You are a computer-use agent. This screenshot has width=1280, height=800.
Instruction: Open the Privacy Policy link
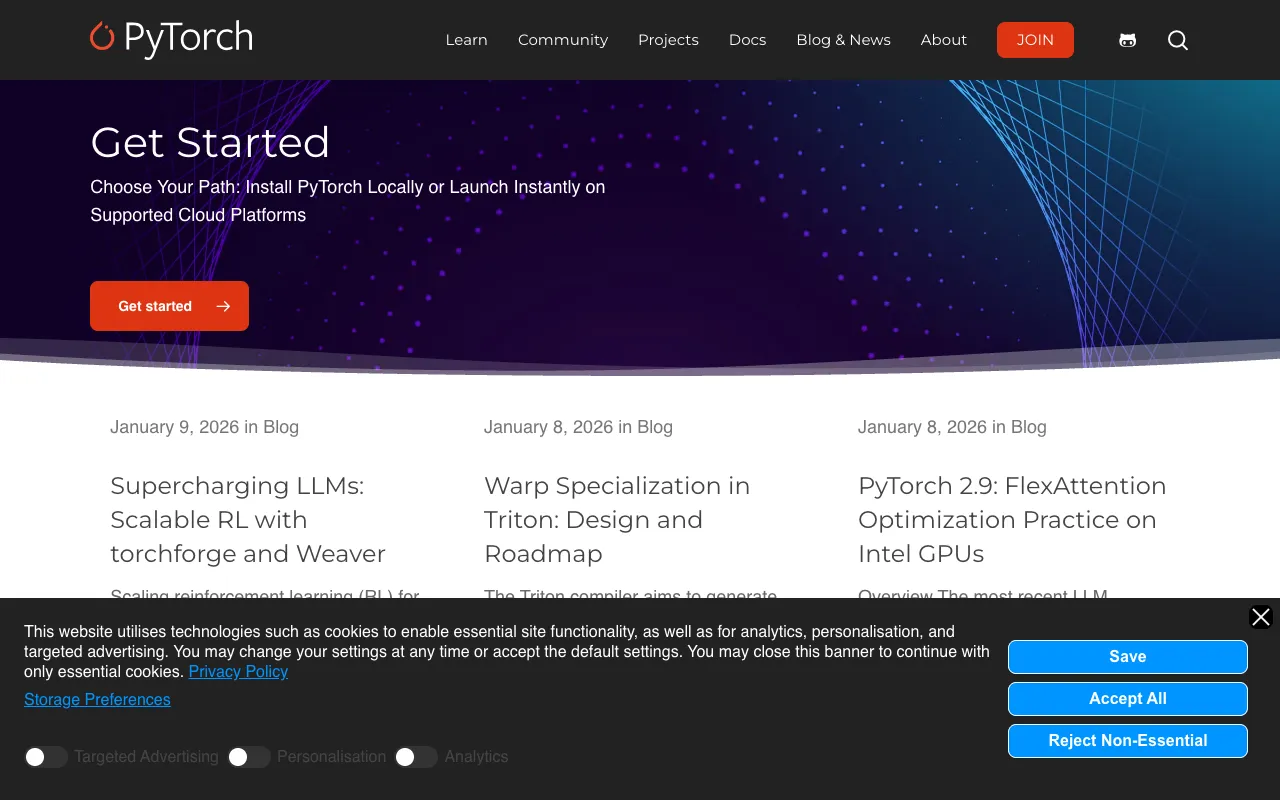[238, 671]
